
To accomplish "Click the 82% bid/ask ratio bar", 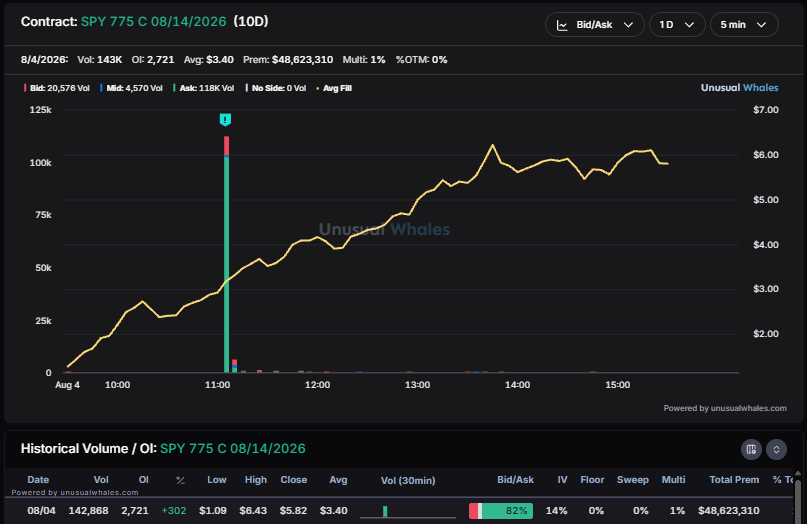I will click(501, 511).
